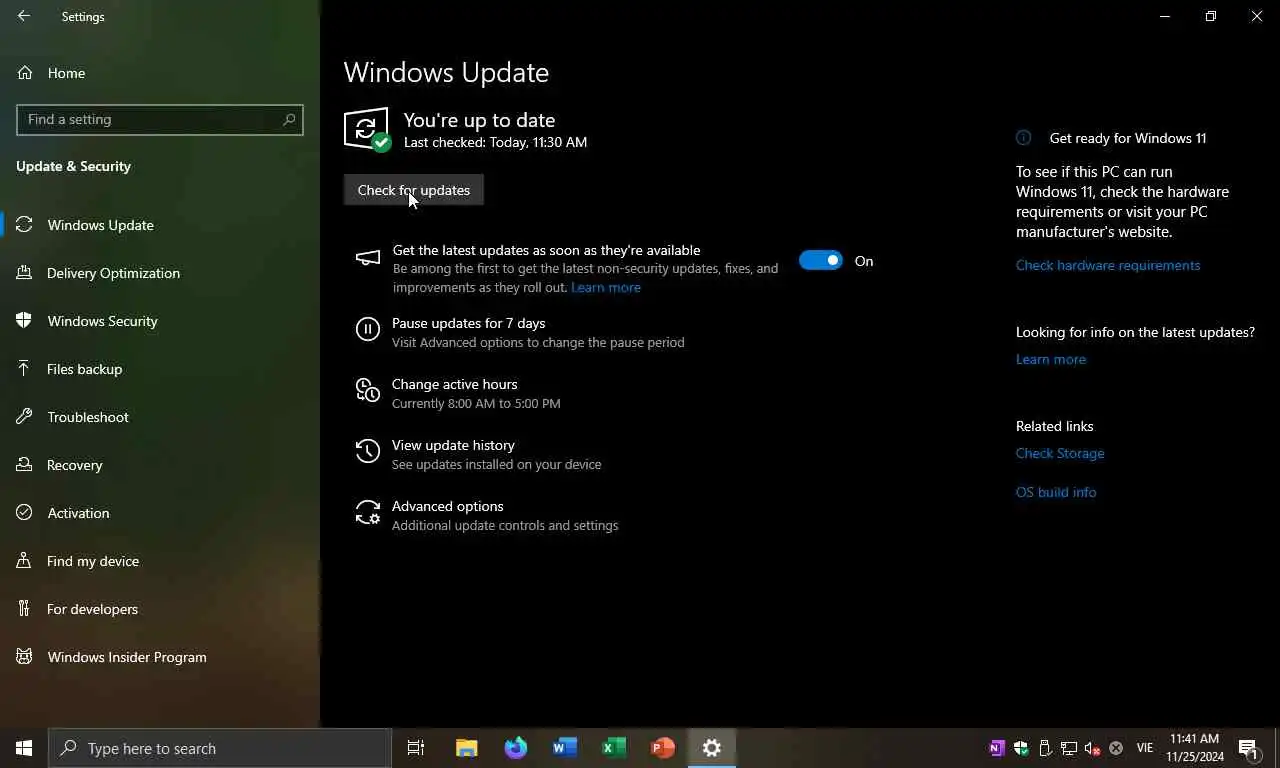Image resolution: width=1280 pixels, height=768 pixels.
Task: Launch Excel from the taskbar
Action: (x=613, y=748)
